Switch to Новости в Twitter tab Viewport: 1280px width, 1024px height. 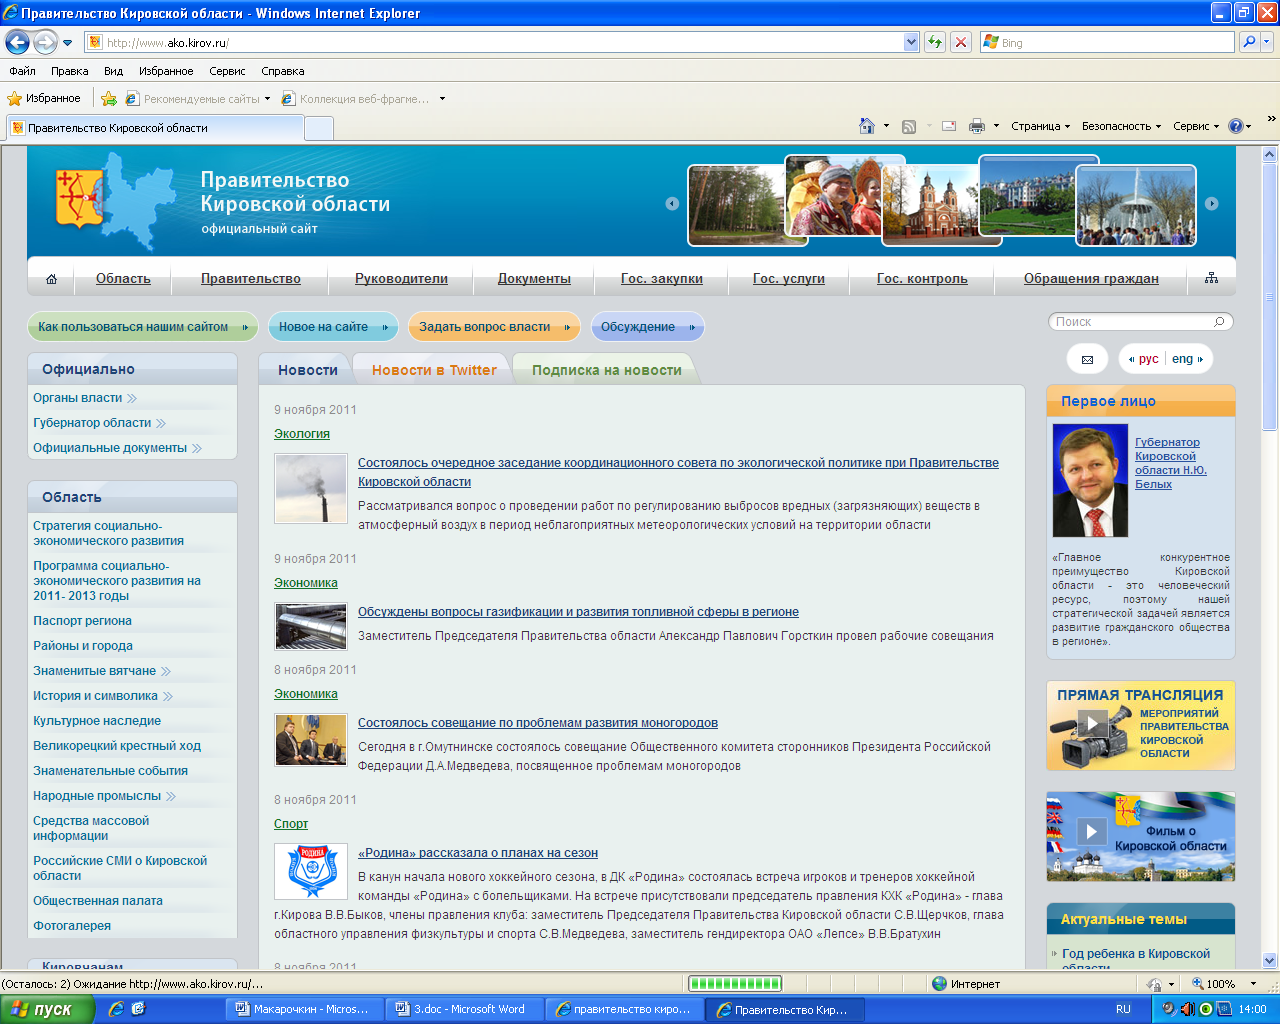(x=434, y=370)
